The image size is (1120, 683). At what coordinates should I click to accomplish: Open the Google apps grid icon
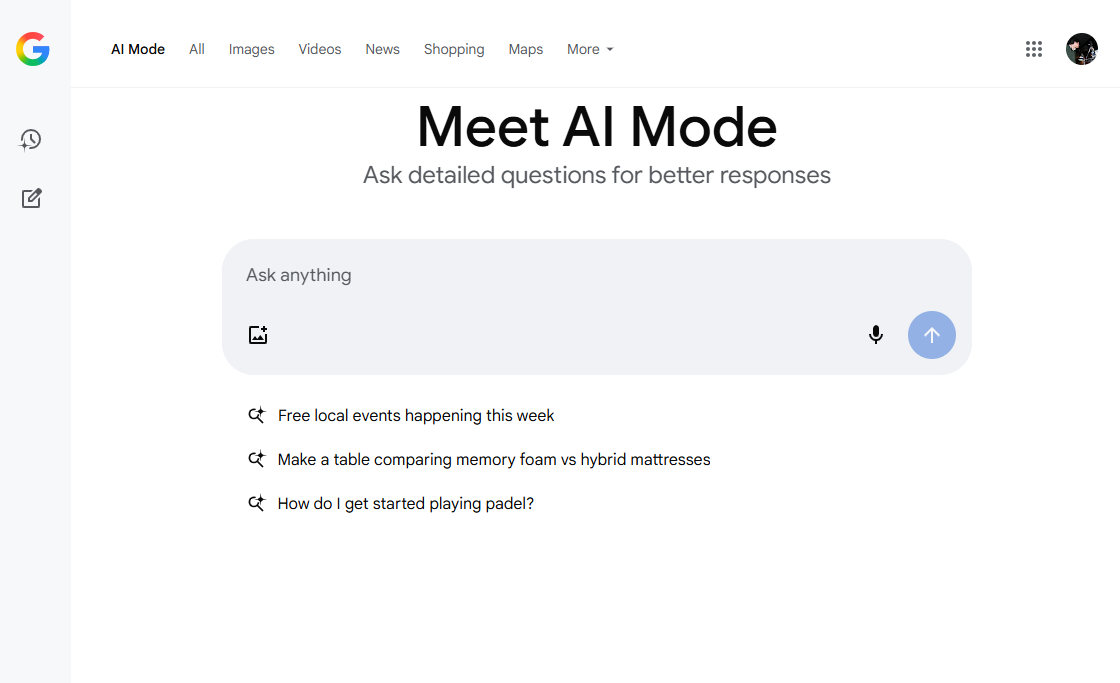click(x=1034, y=49)
